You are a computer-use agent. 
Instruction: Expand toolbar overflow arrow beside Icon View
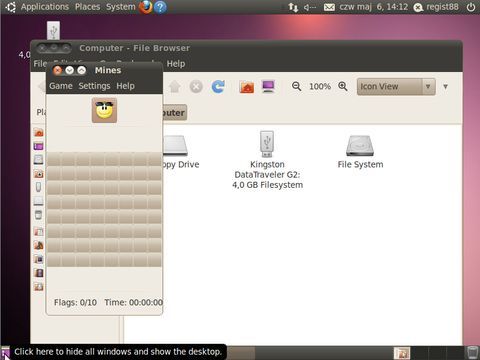[445, 87]
